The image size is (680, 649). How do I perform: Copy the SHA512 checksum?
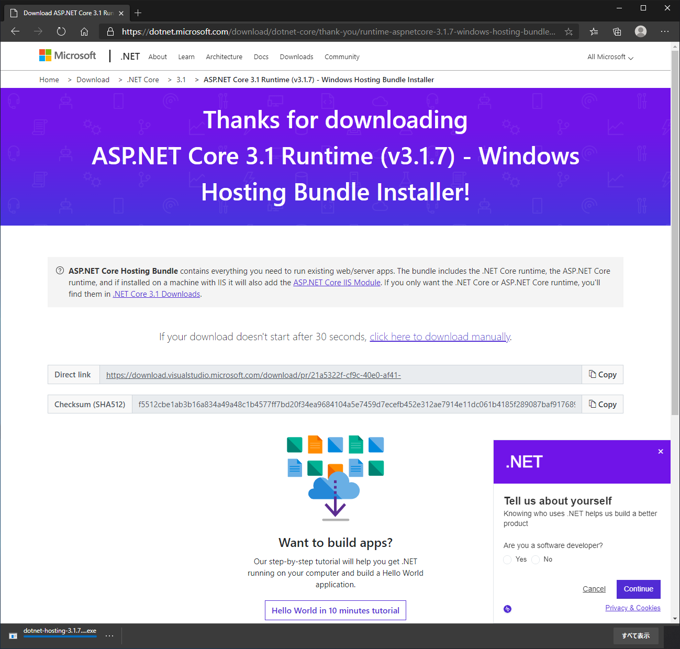click(x=602, y=404)
